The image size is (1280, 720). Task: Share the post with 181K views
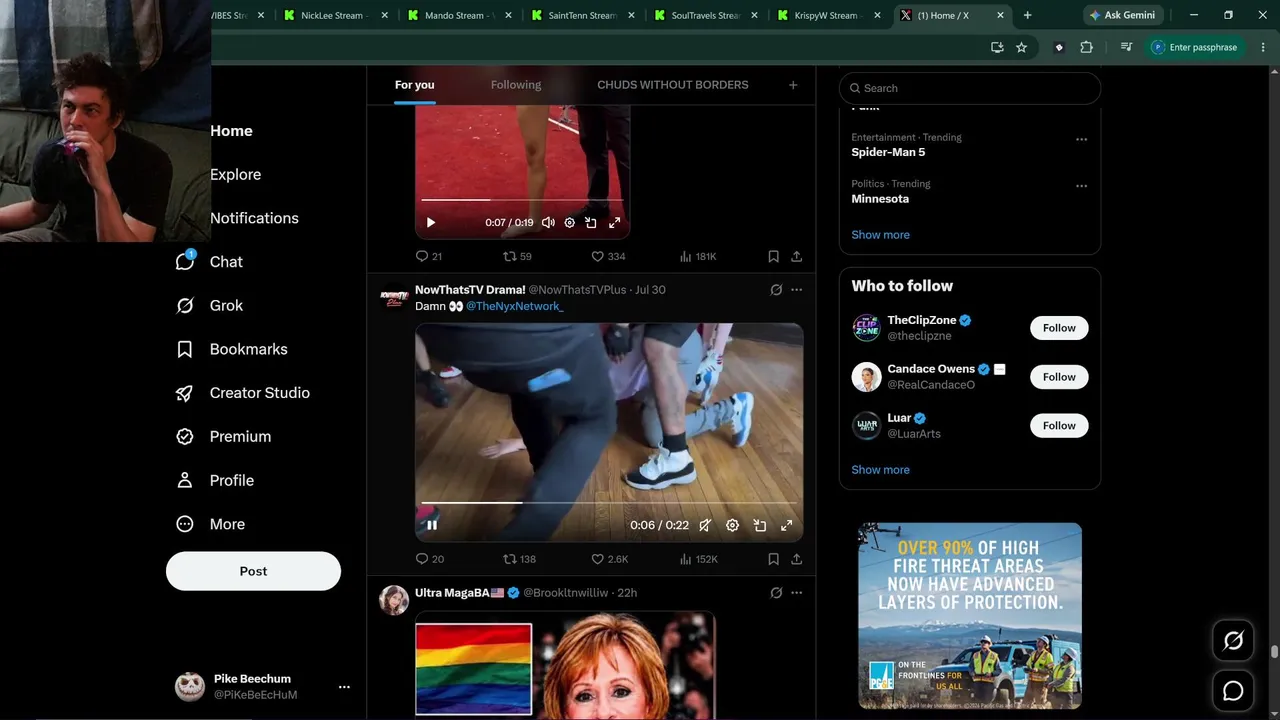click(796, 257)
